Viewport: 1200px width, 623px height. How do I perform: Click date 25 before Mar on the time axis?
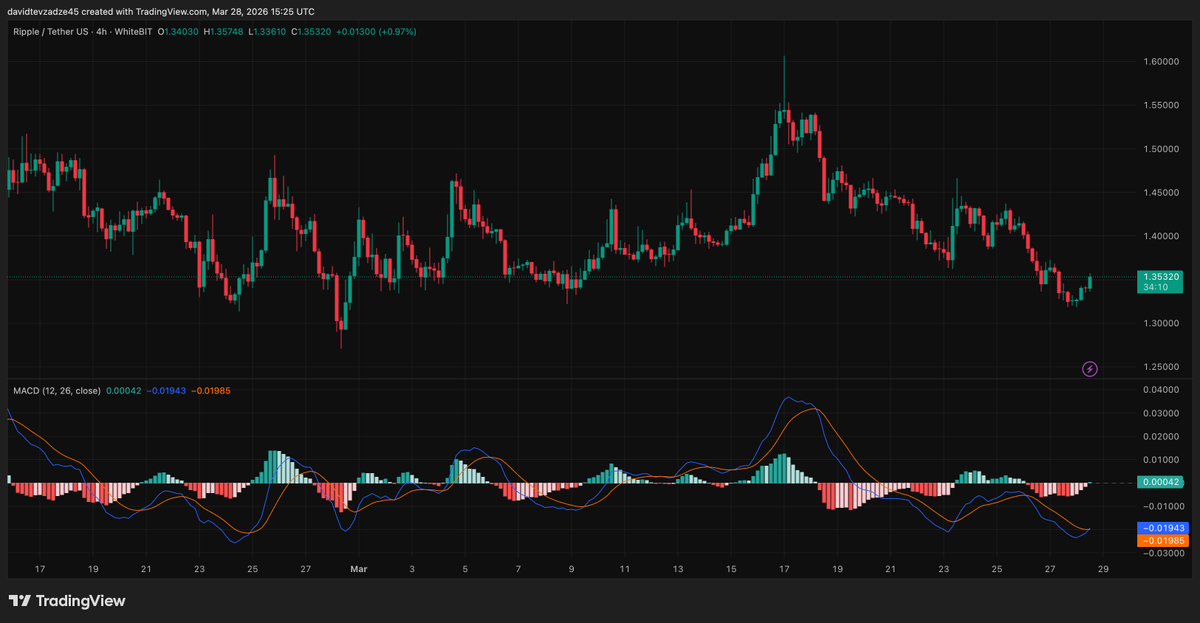[252, 569]
